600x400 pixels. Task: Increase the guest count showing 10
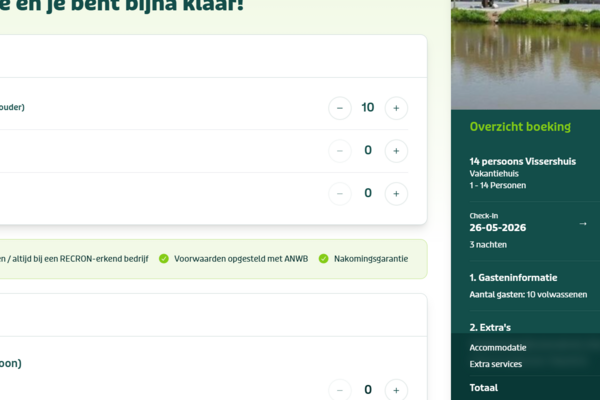coord(396,108)
